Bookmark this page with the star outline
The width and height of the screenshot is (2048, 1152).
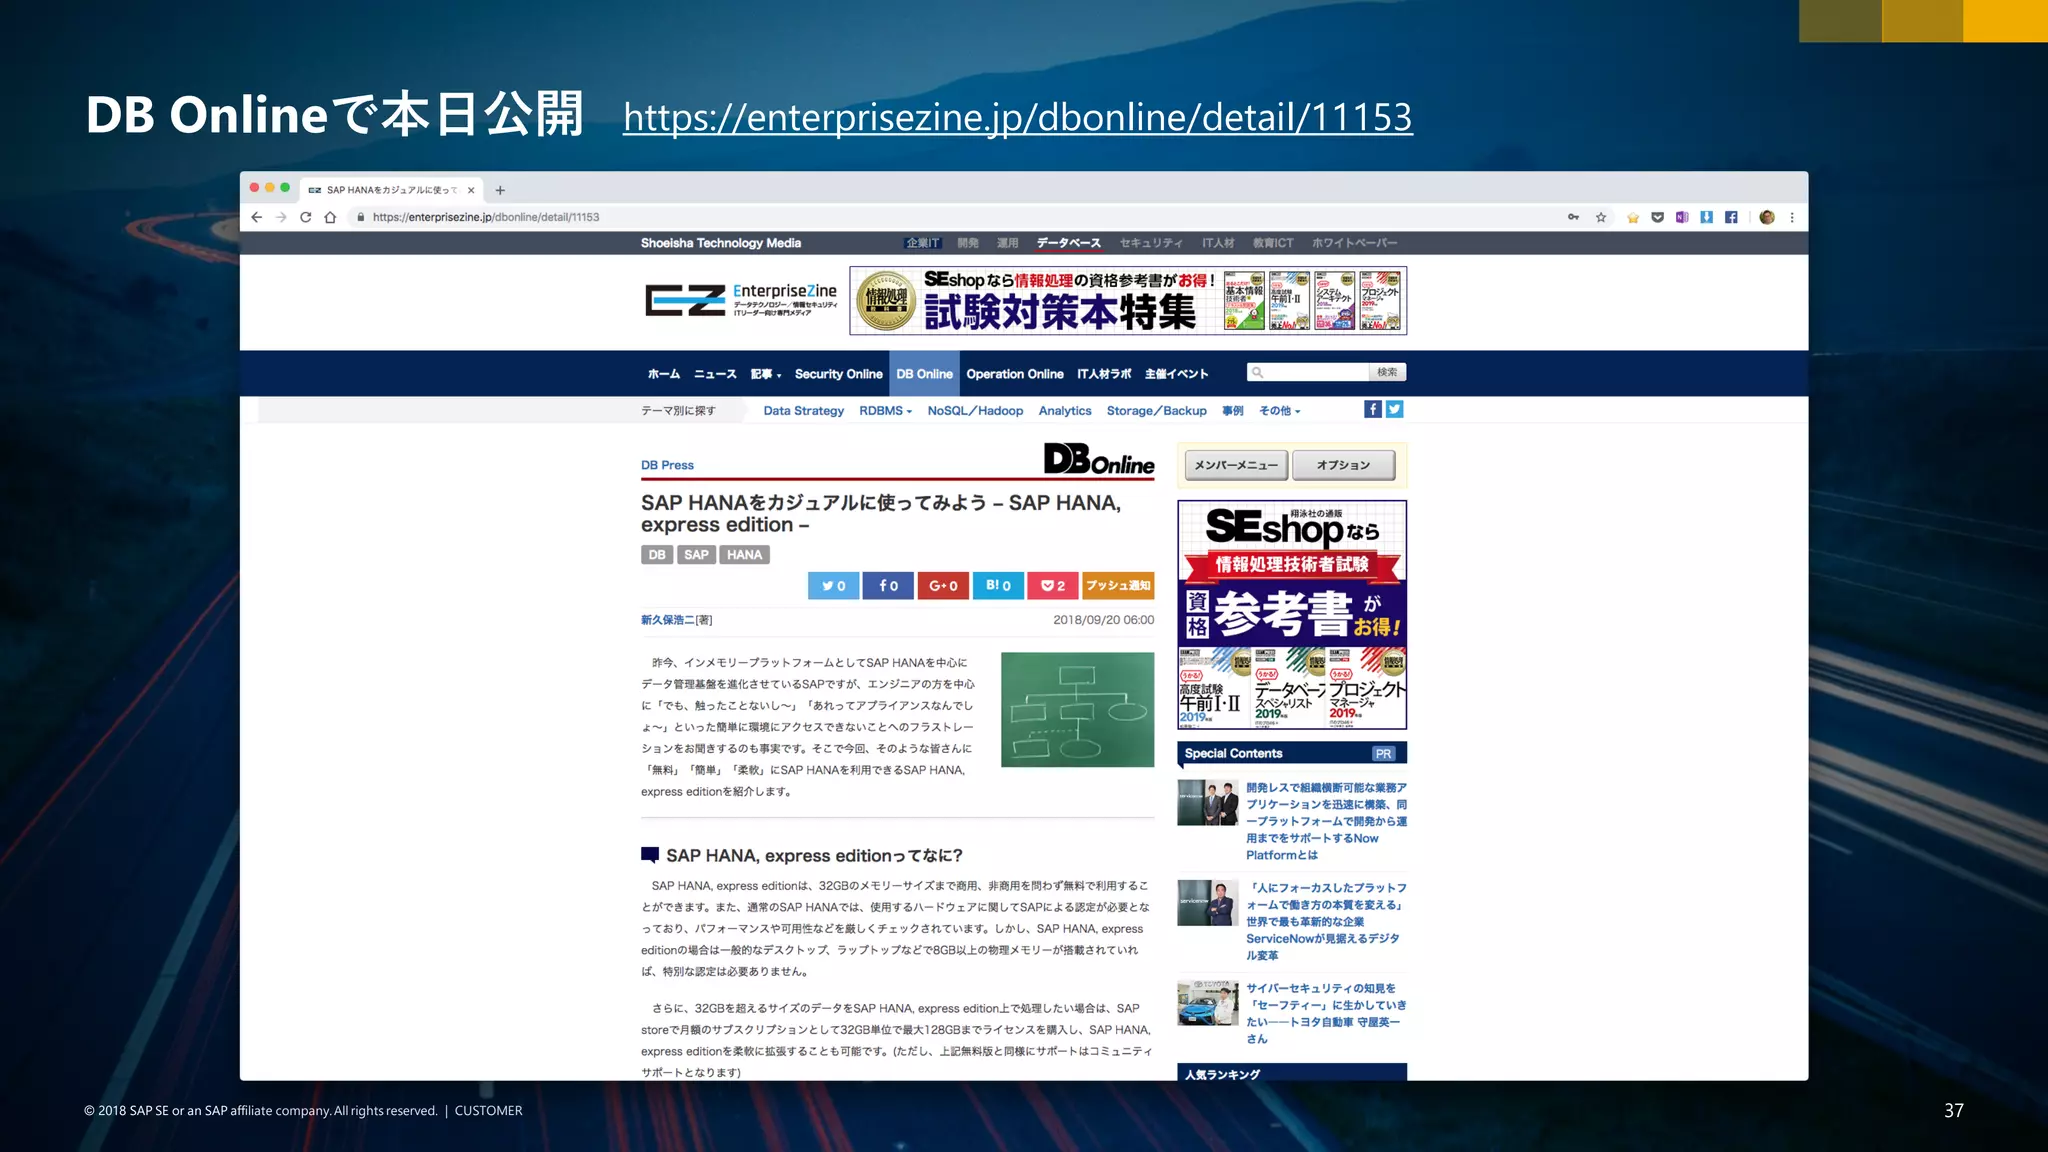(x=1601, y=217)
